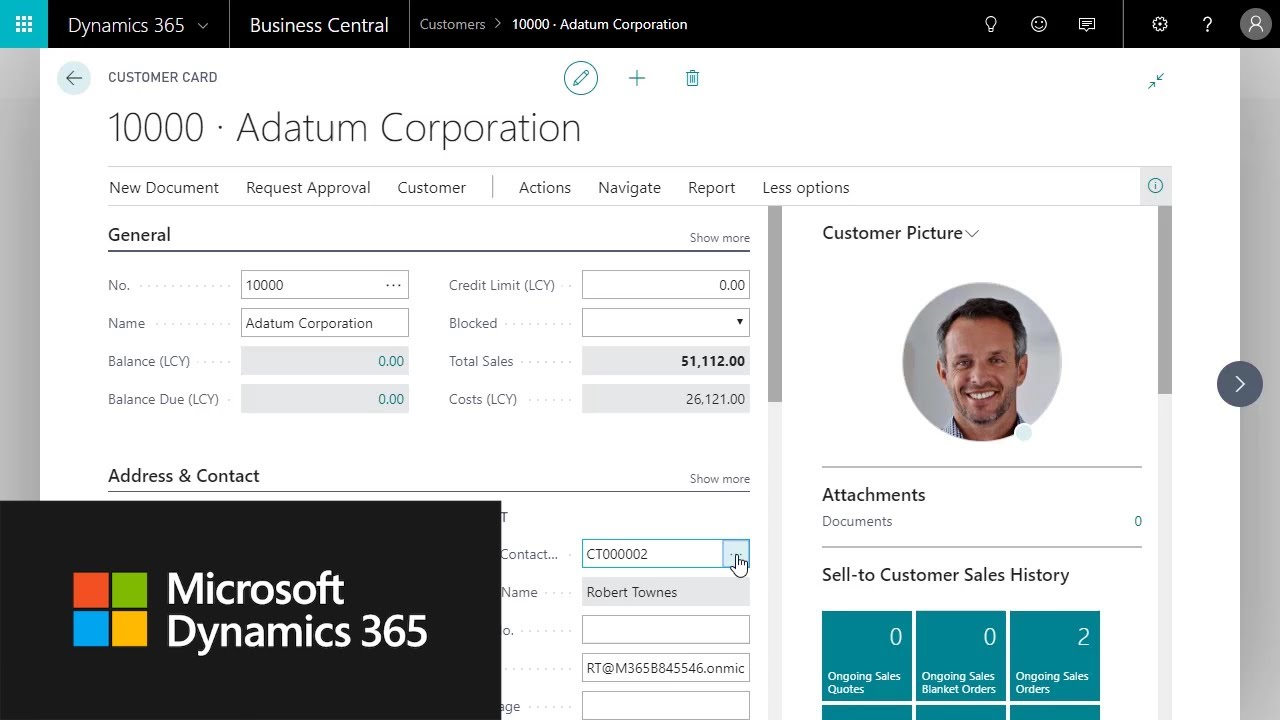Click the question mark help icon
The width and height of the screenshot is (1280, 720).
[1207, 24]
